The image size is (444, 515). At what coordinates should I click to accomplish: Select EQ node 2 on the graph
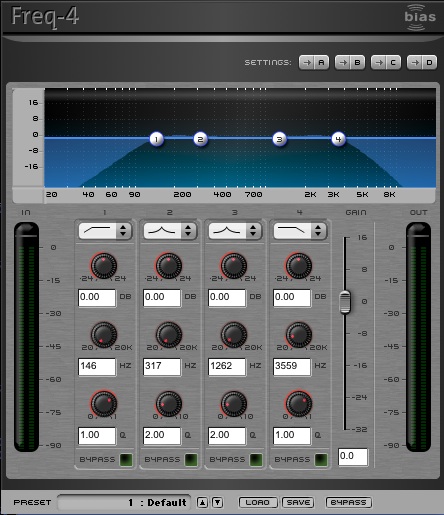200,139
